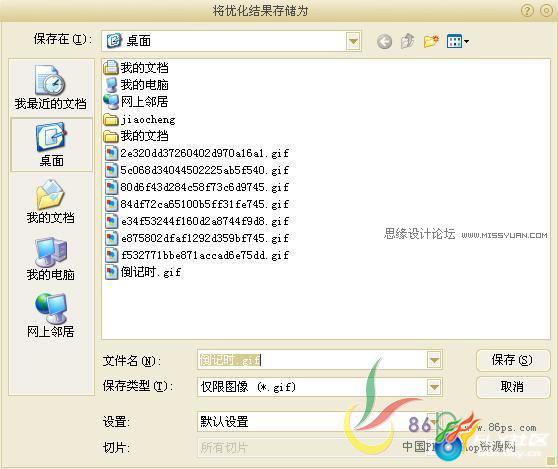Select file 2e320dd37260402d970a16a1.gif
558x469 pixels.
[x=197, y=153]
